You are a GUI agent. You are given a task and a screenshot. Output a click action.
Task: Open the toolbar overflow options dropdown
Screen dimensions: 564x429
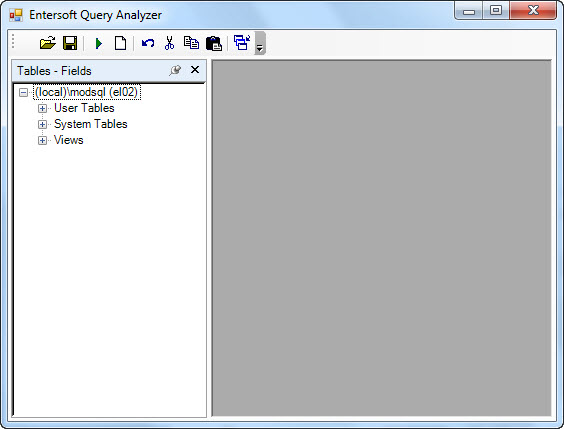tap(260, 43)
